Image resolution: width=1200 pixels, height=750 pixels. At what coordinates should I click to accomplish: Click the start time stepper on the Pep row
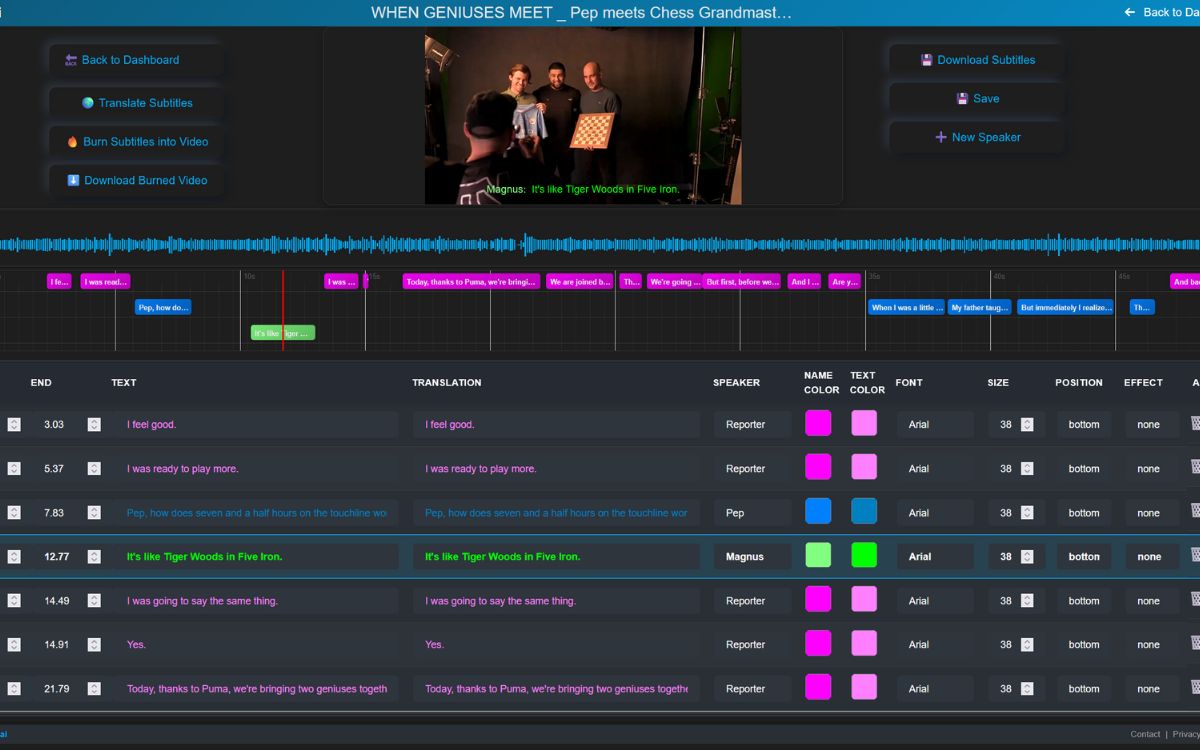(14, 512)
